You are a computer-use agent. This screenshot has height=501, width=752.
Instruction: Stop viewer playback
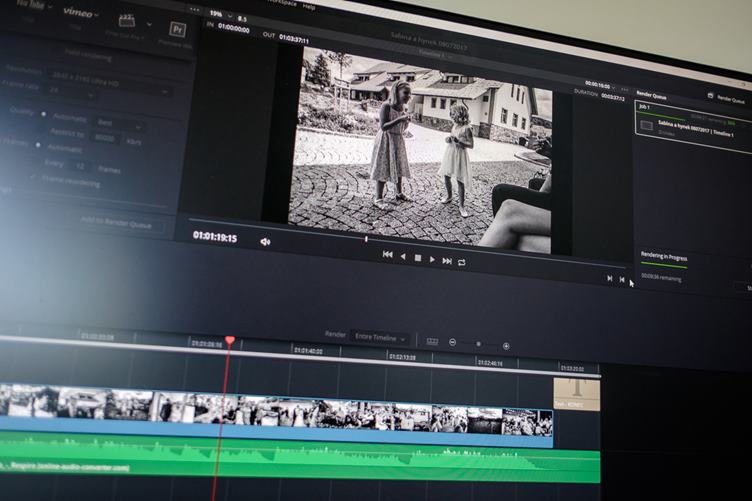418,258
